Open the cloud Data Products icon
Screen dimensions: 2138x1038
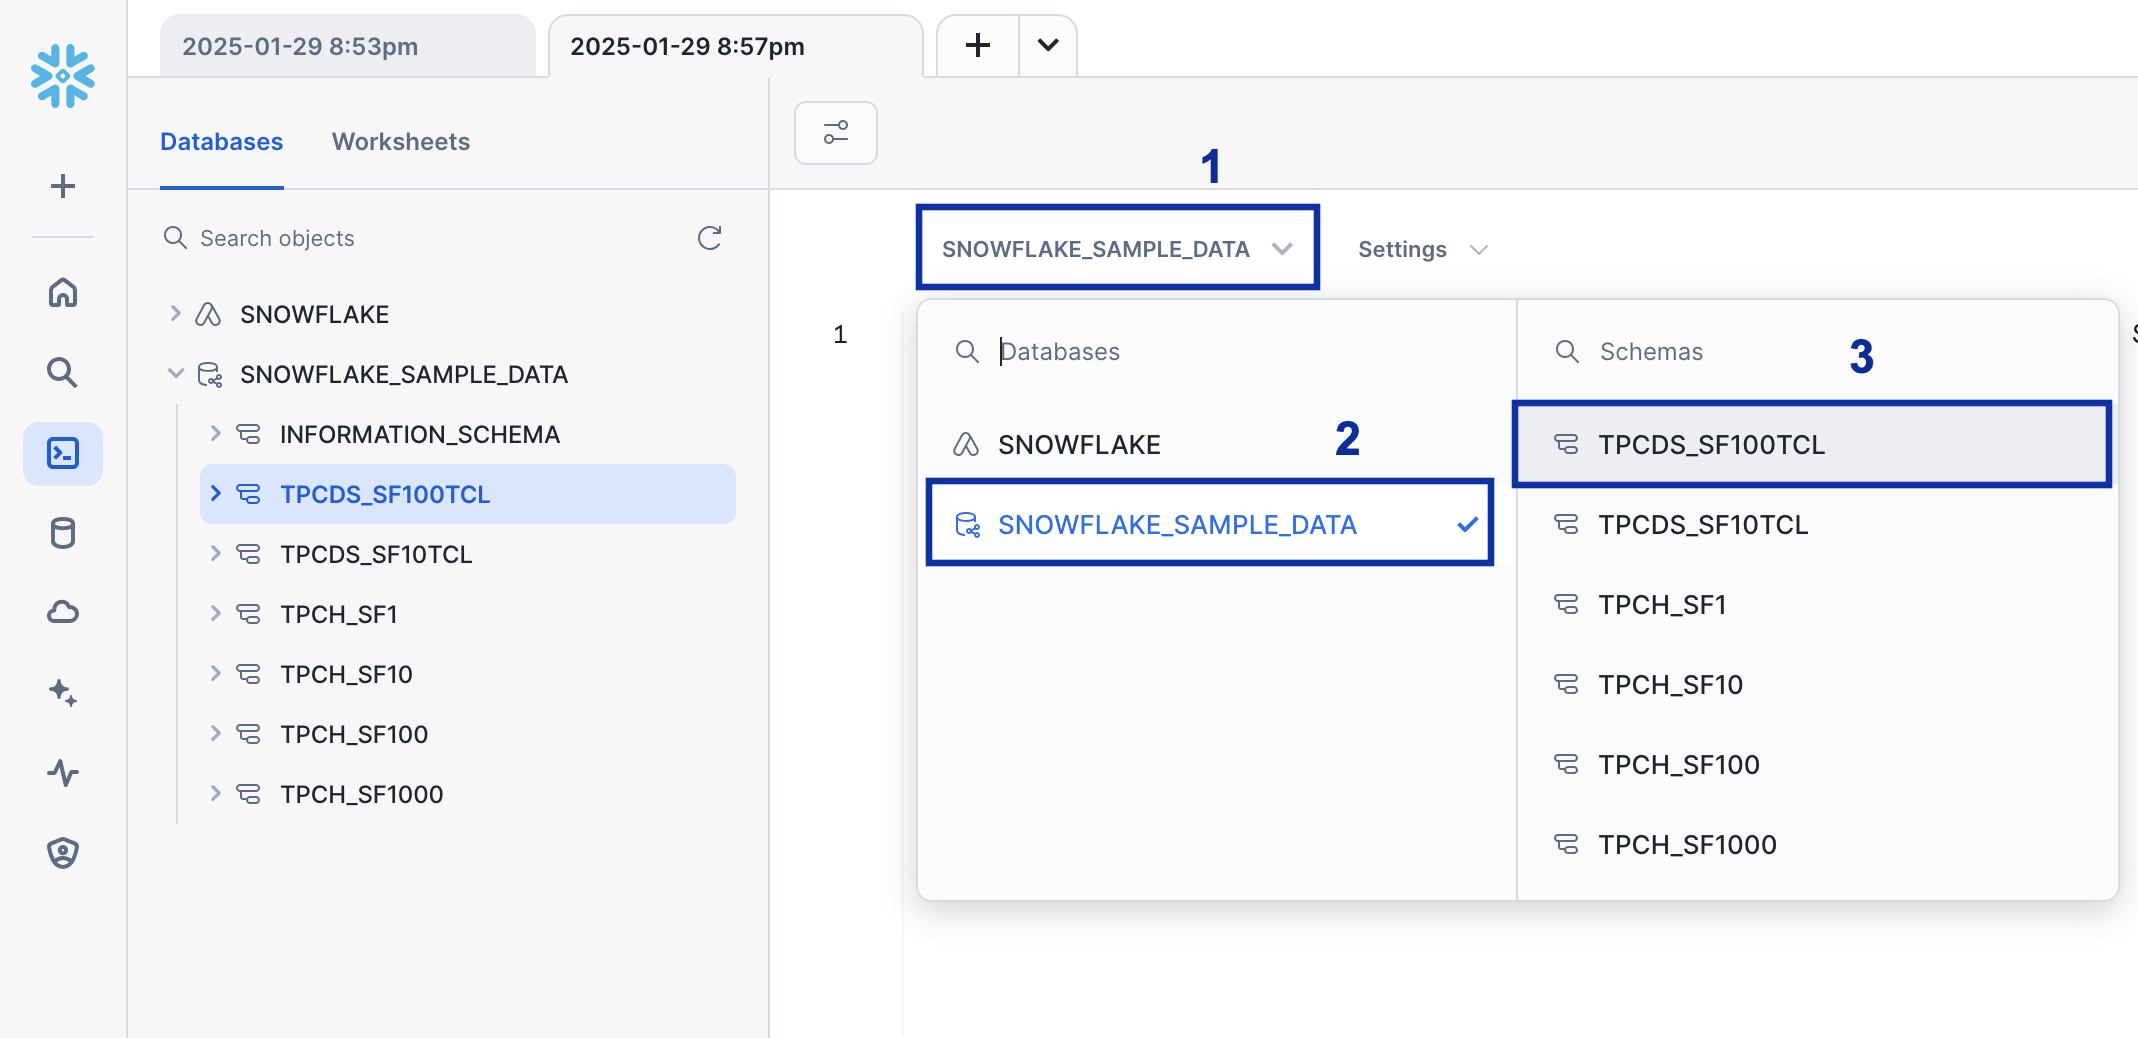[x=63, y=612]
